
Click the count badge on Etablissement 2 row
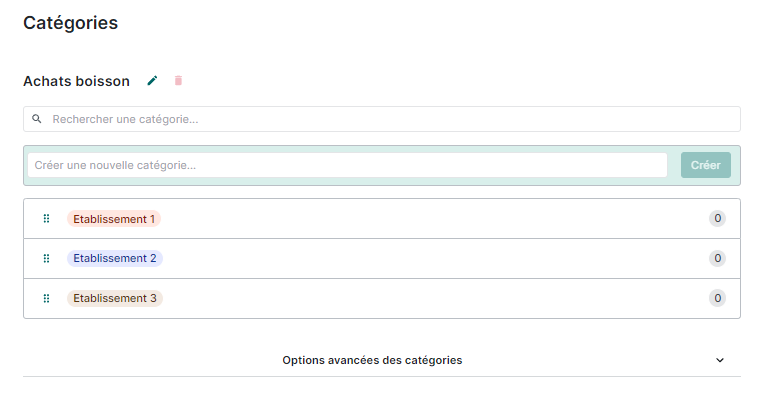(717, 258)
